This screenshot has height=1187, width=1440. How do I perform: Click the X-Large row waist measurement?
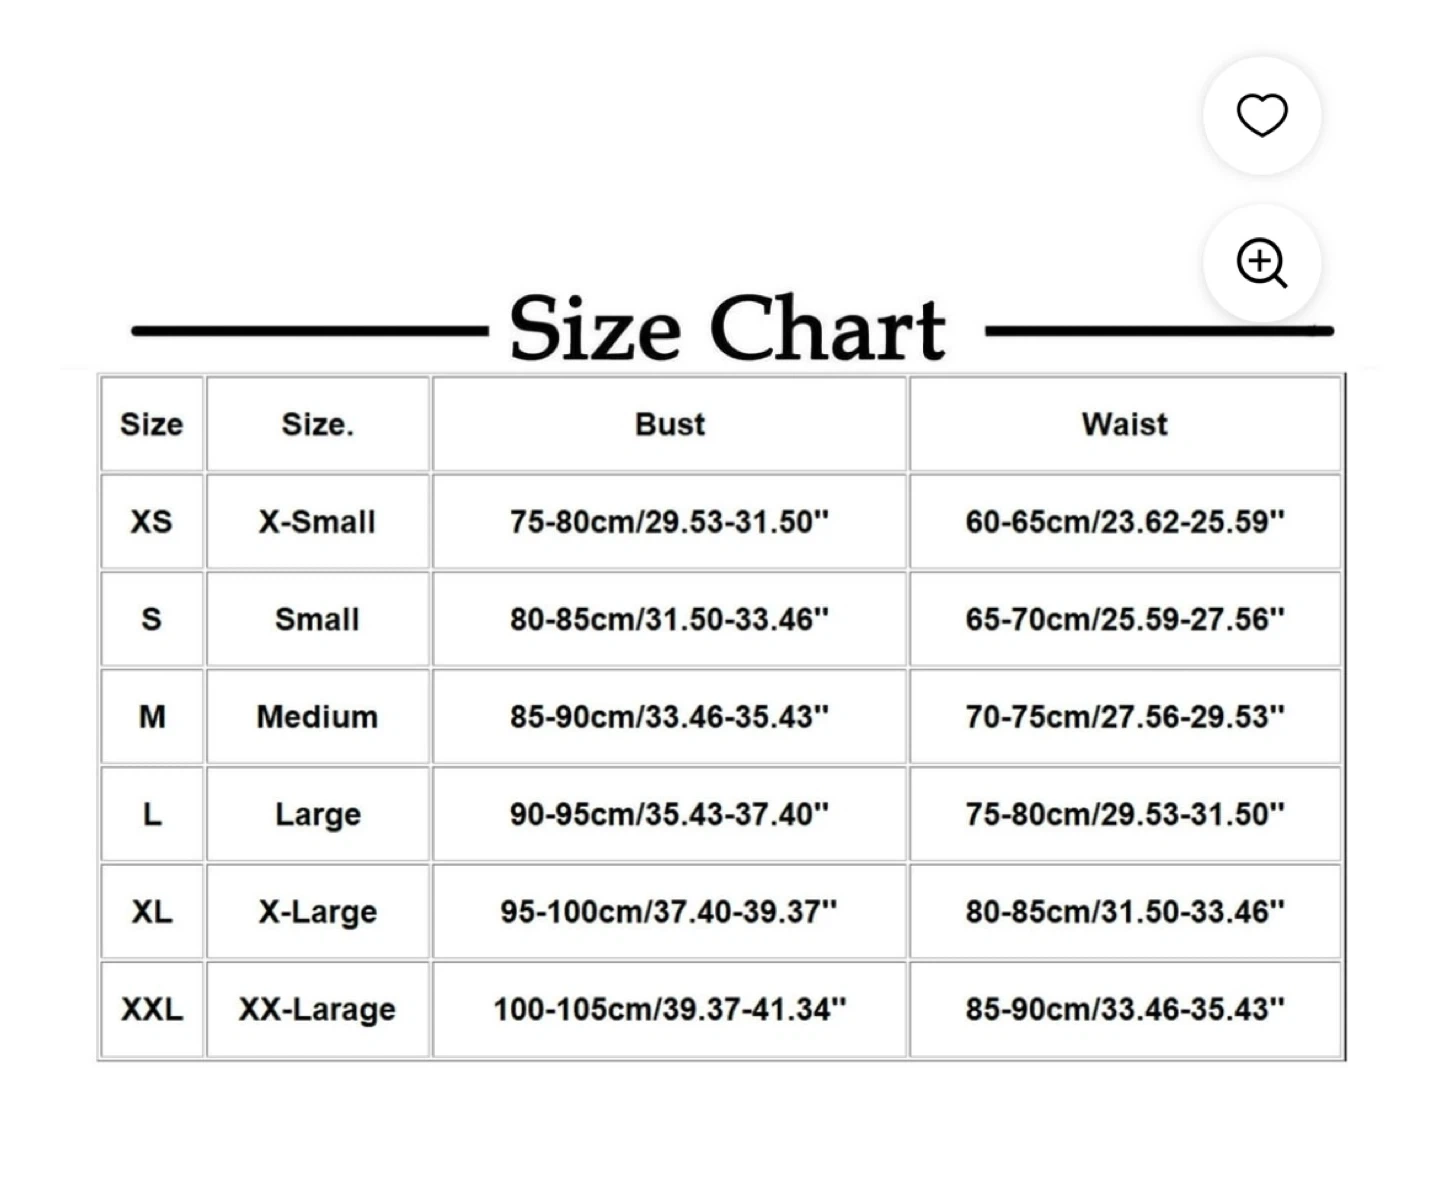click(1124, 911)
